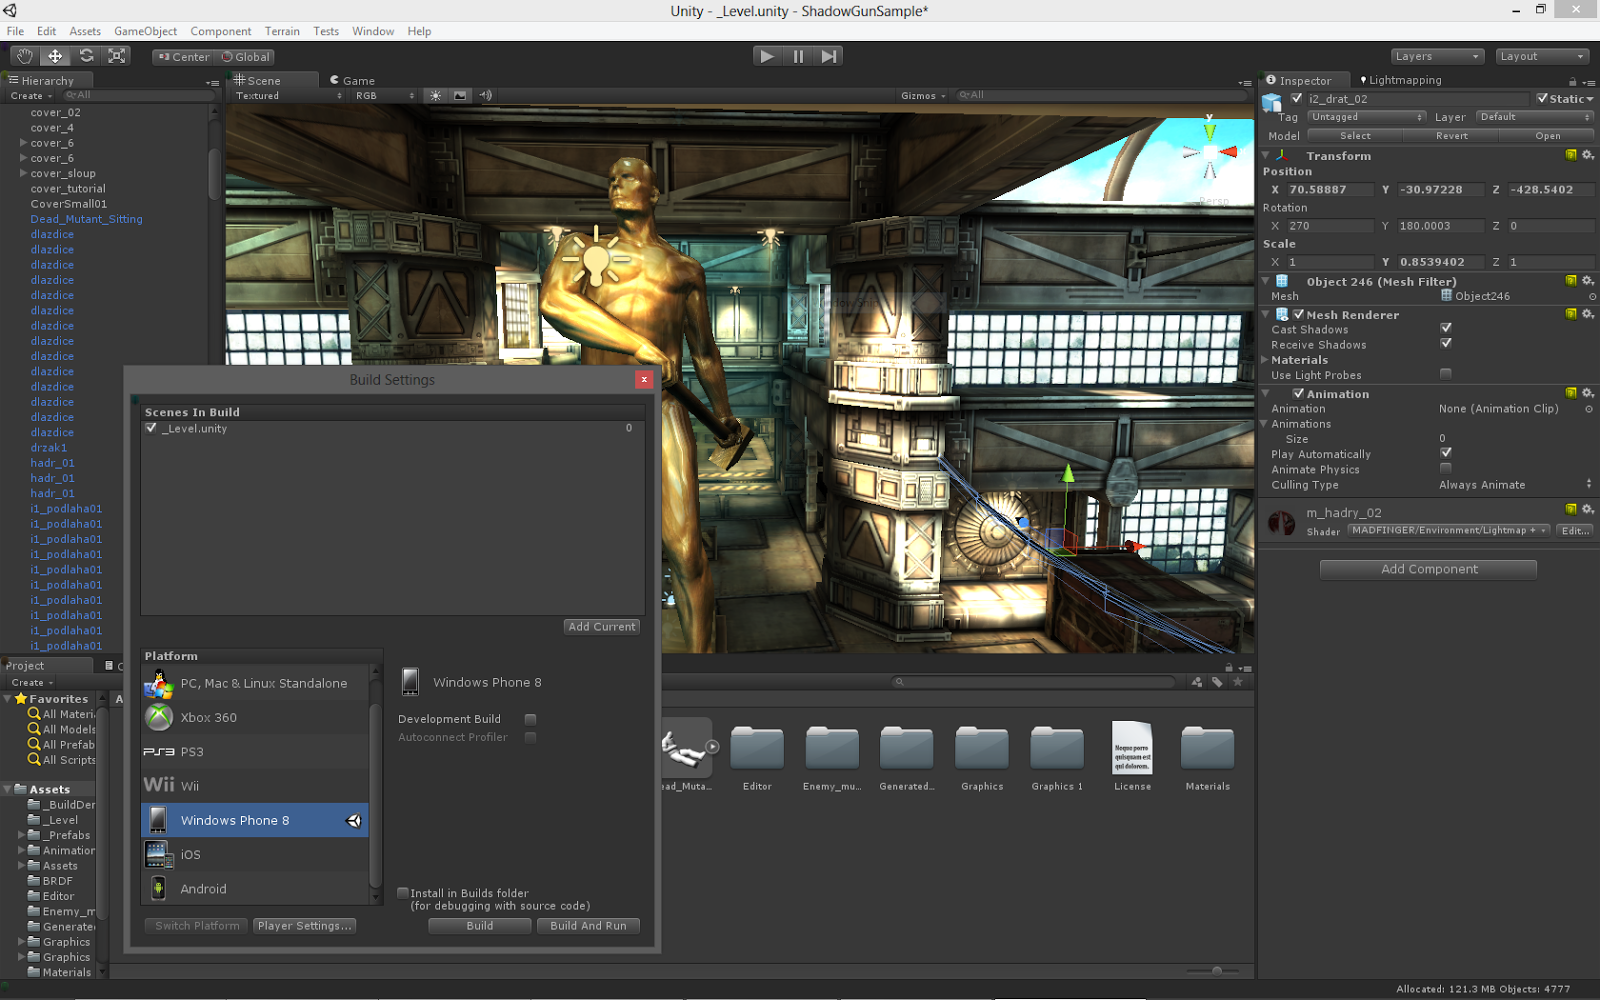The width and height of the screenshot is (1600, 1000).
Task: Mute Scene view audio with the speaker icon
Action: click(485, 95)
